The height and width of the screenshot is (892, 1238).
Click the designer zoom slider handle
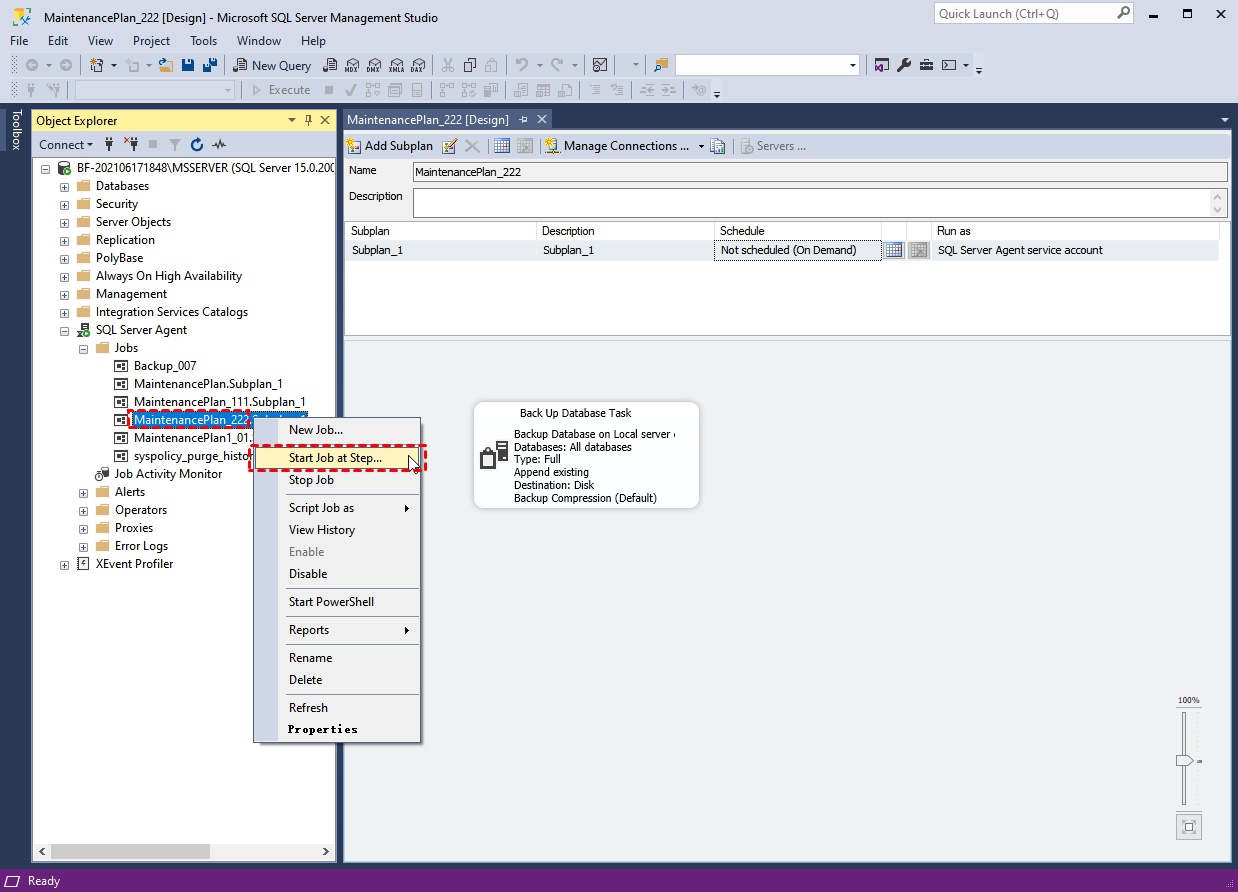pos(1185,761)
